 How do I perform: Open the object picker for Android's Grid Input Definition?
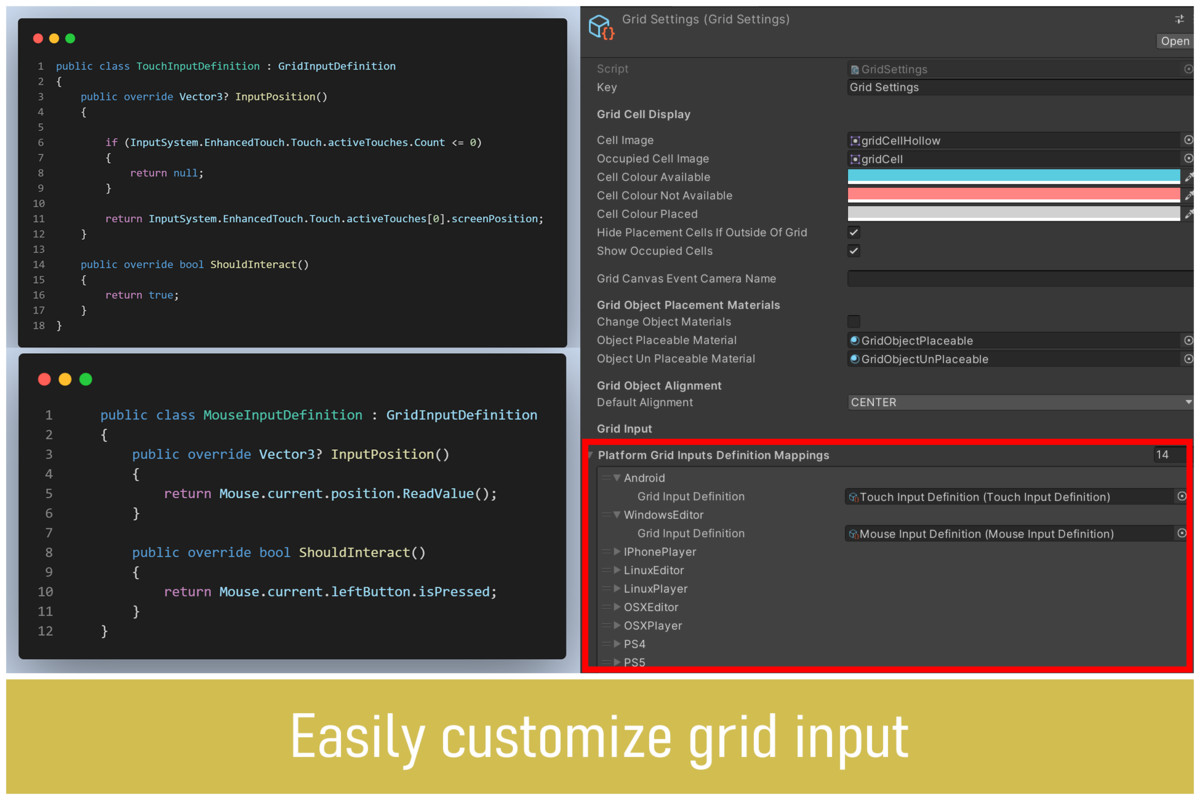pos(1182,496)
